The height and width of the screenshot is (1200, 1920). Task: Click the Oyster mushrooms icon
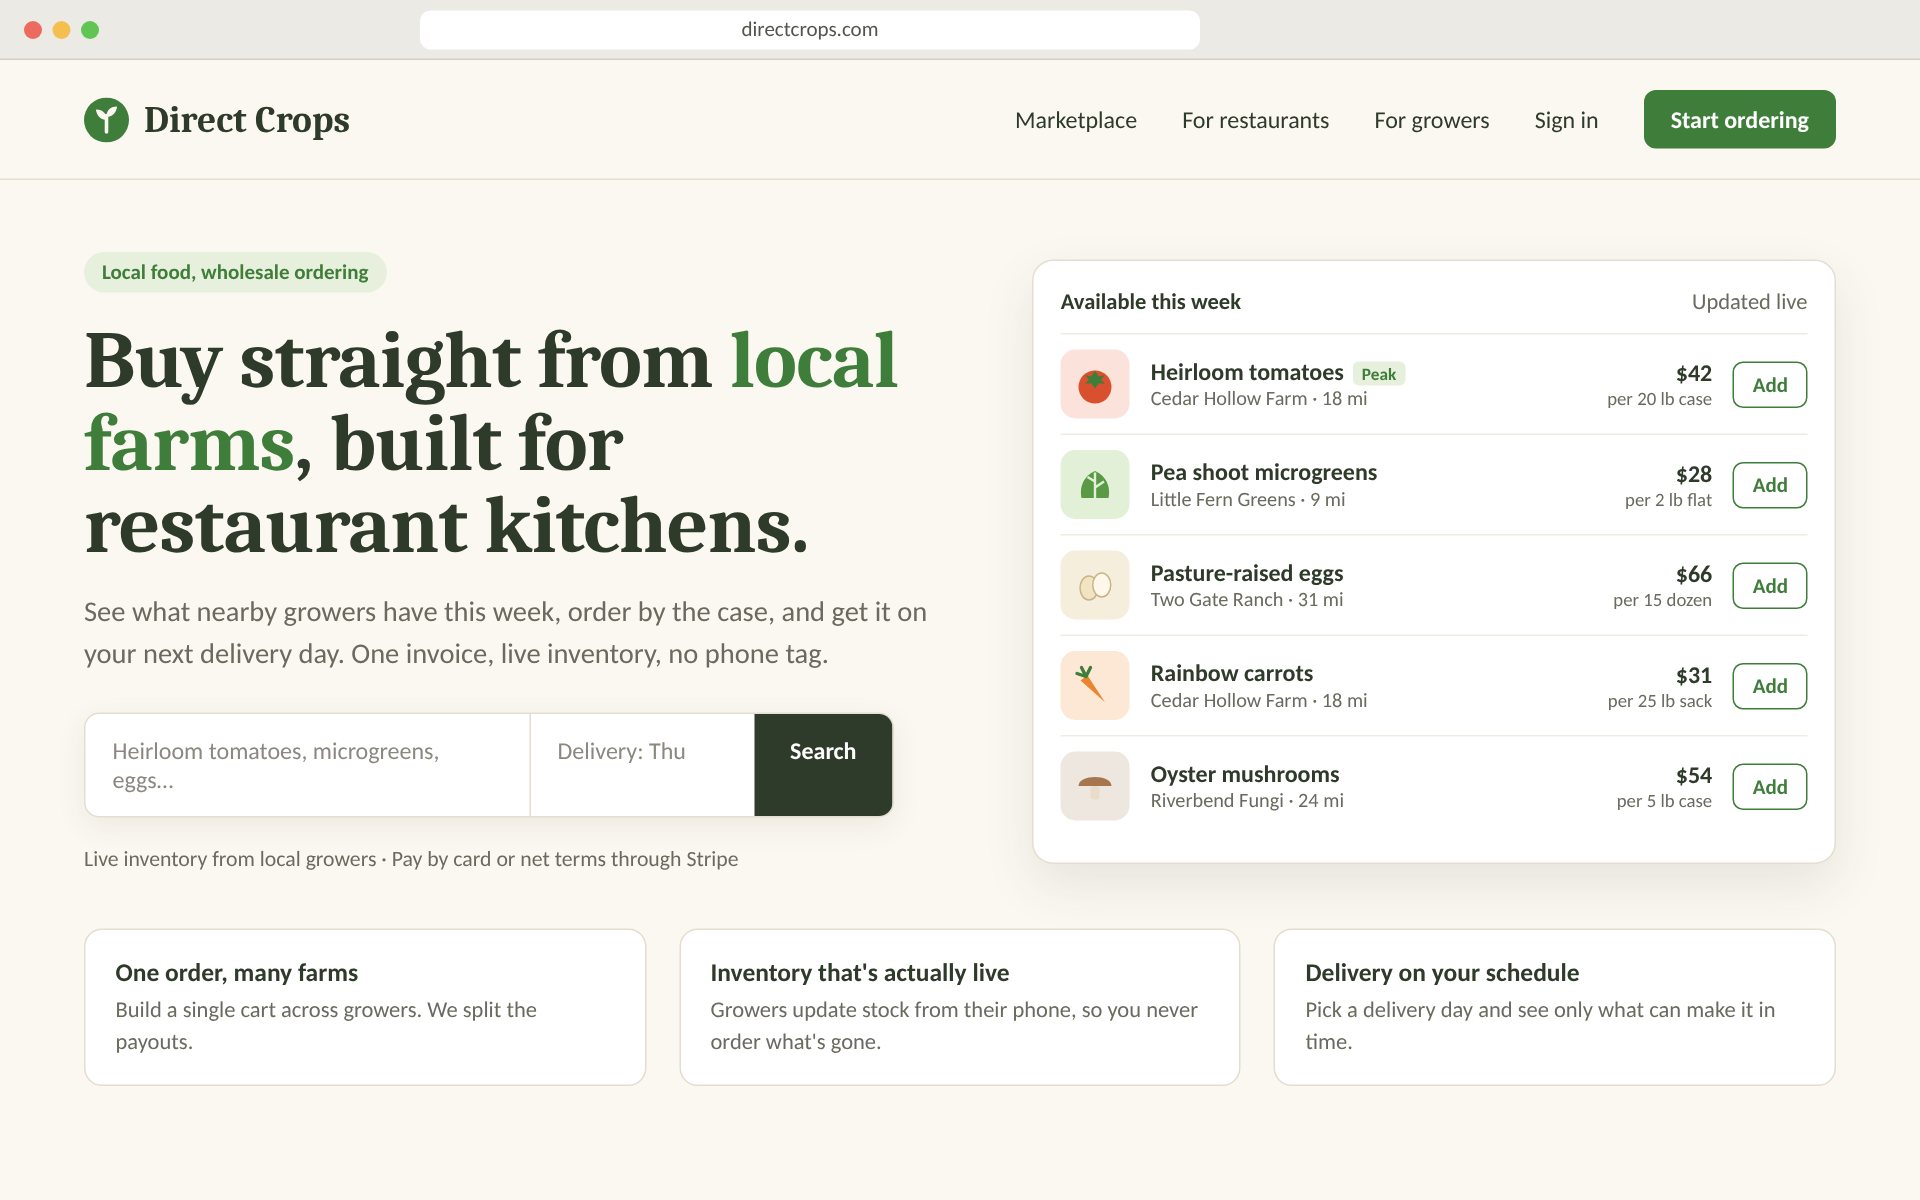tap(1095, 786)
